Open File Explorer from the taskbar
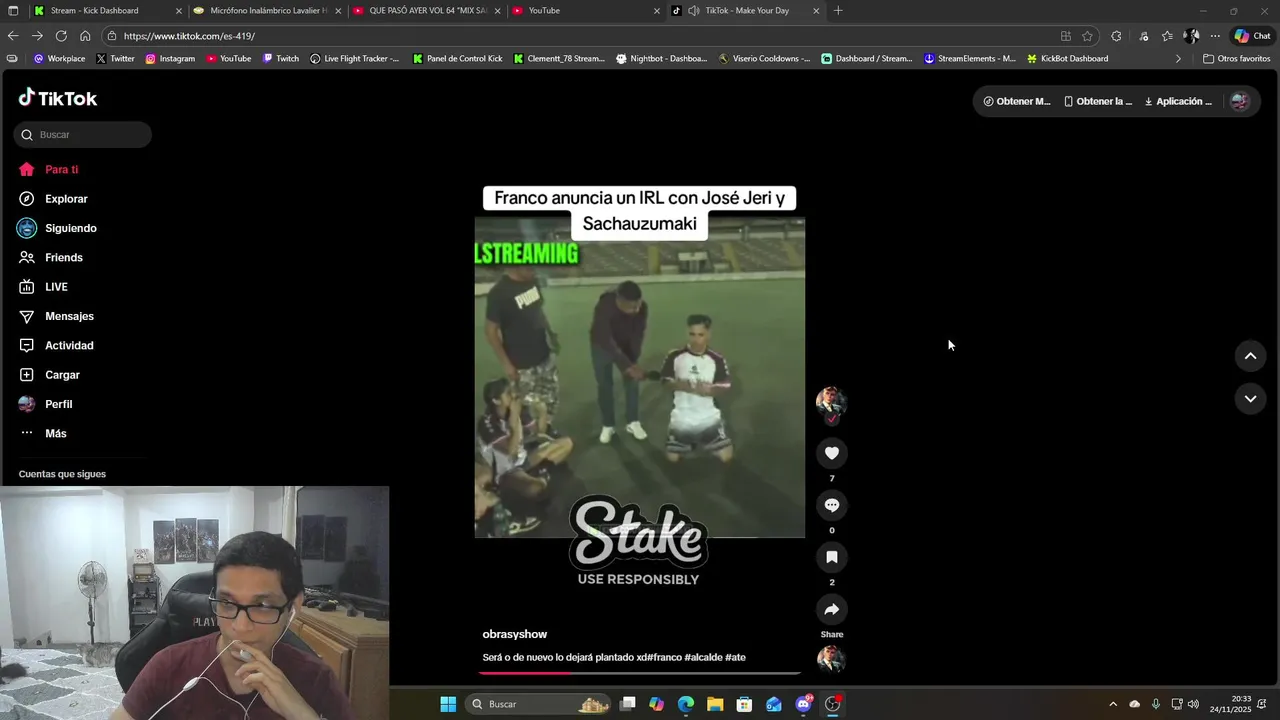This screenshot has width=1280, height=720. (x=715, y=704)
